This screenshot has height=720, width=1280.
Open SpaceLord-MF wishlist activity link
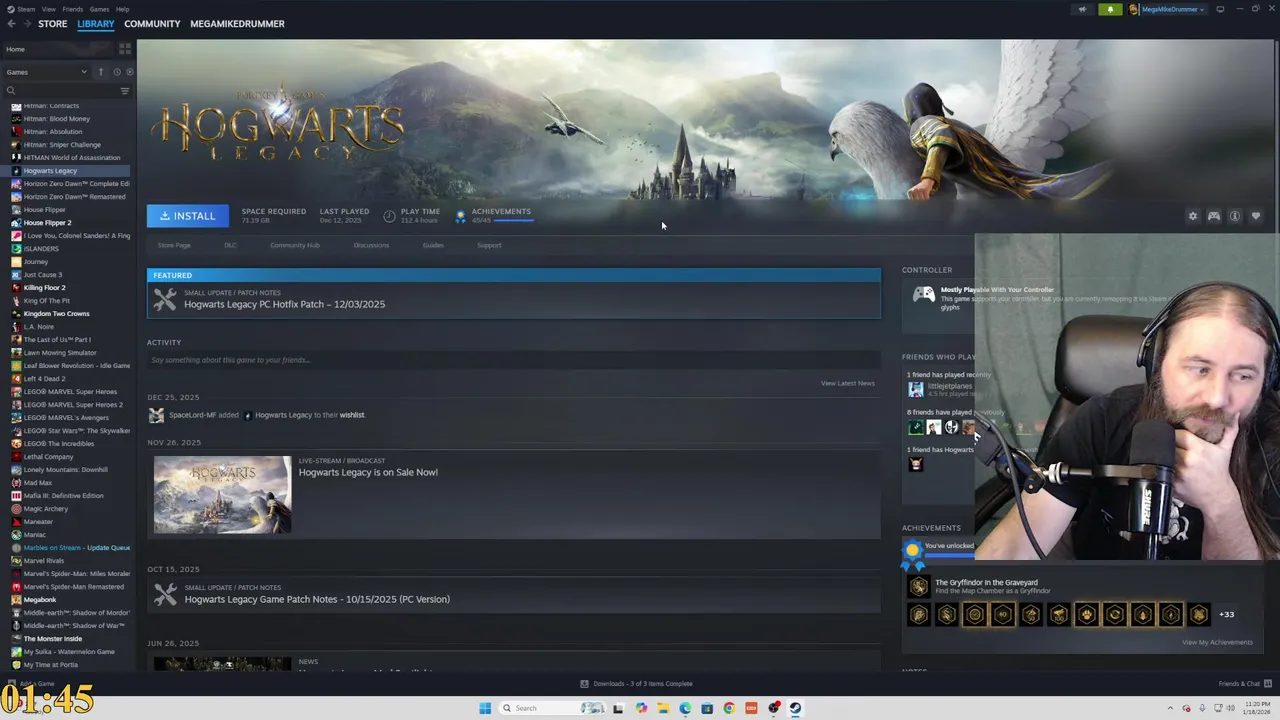[x=352, y=415]
